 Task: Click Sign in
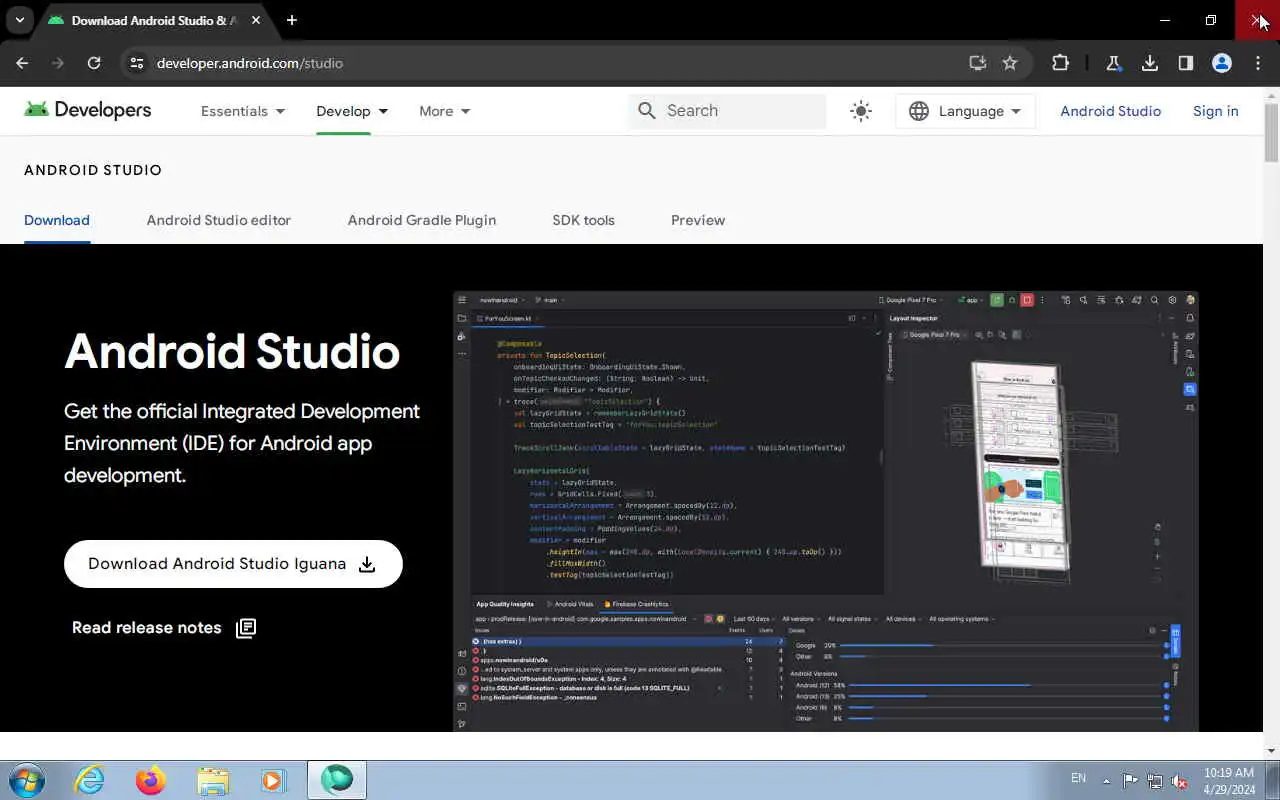tap(1215, 111)
